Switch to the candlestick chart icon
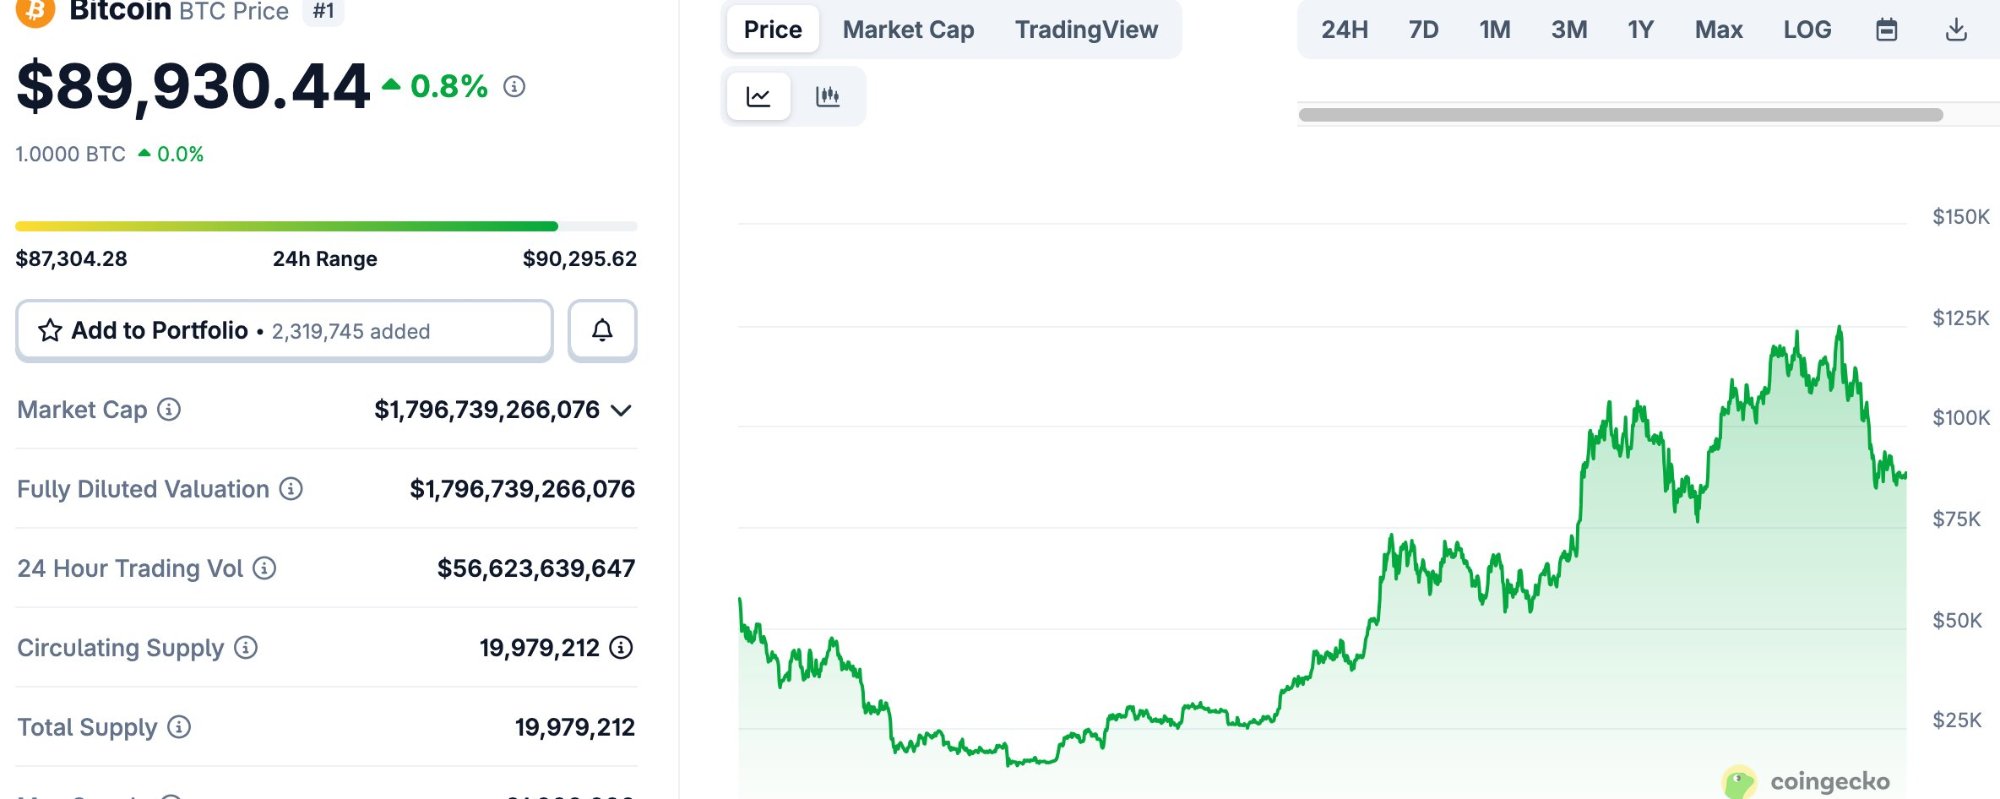The width and height of the screenshot is (2000, 799). pos(829,95)
